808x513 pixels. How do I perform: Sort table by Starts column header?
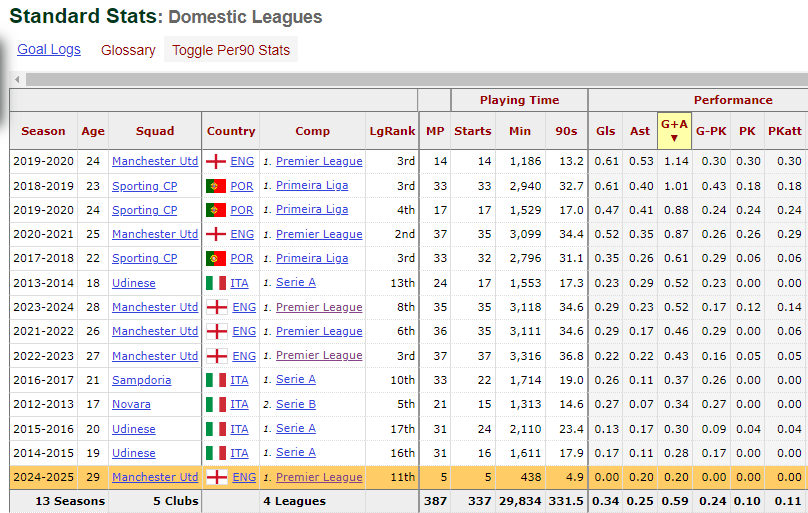coord(473,131)
